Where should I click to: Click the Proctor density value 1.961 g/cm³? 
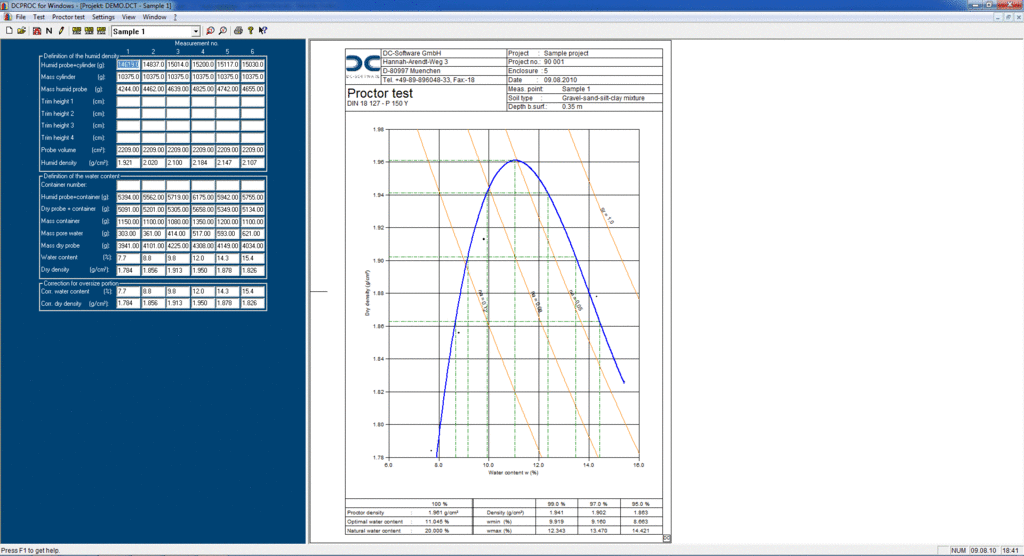click(x=443, y=513)
